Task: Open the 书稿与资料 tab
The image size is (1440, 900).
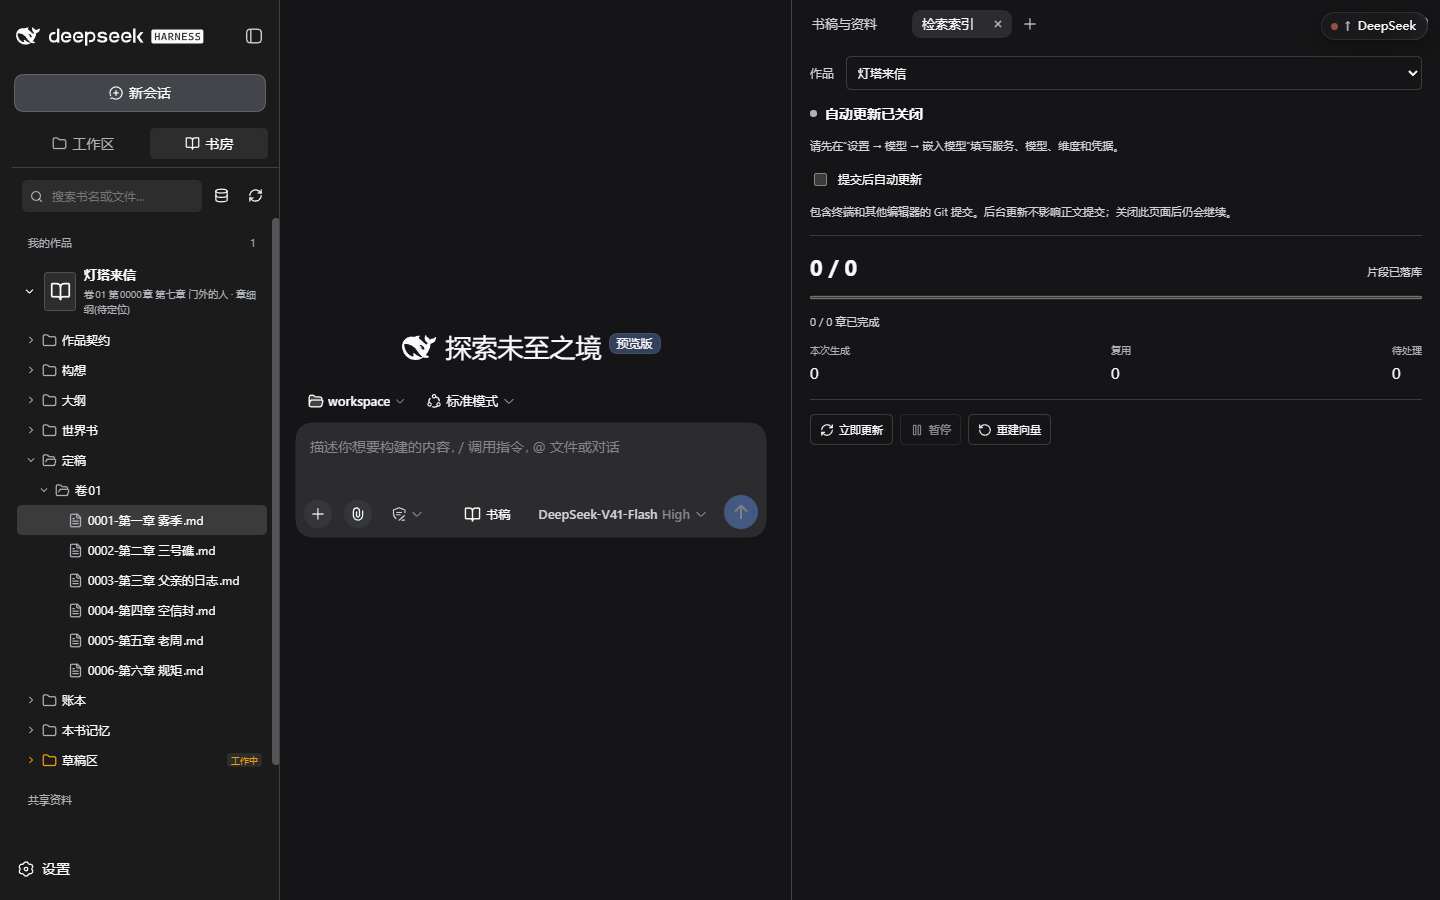Action: coord(844,24)
